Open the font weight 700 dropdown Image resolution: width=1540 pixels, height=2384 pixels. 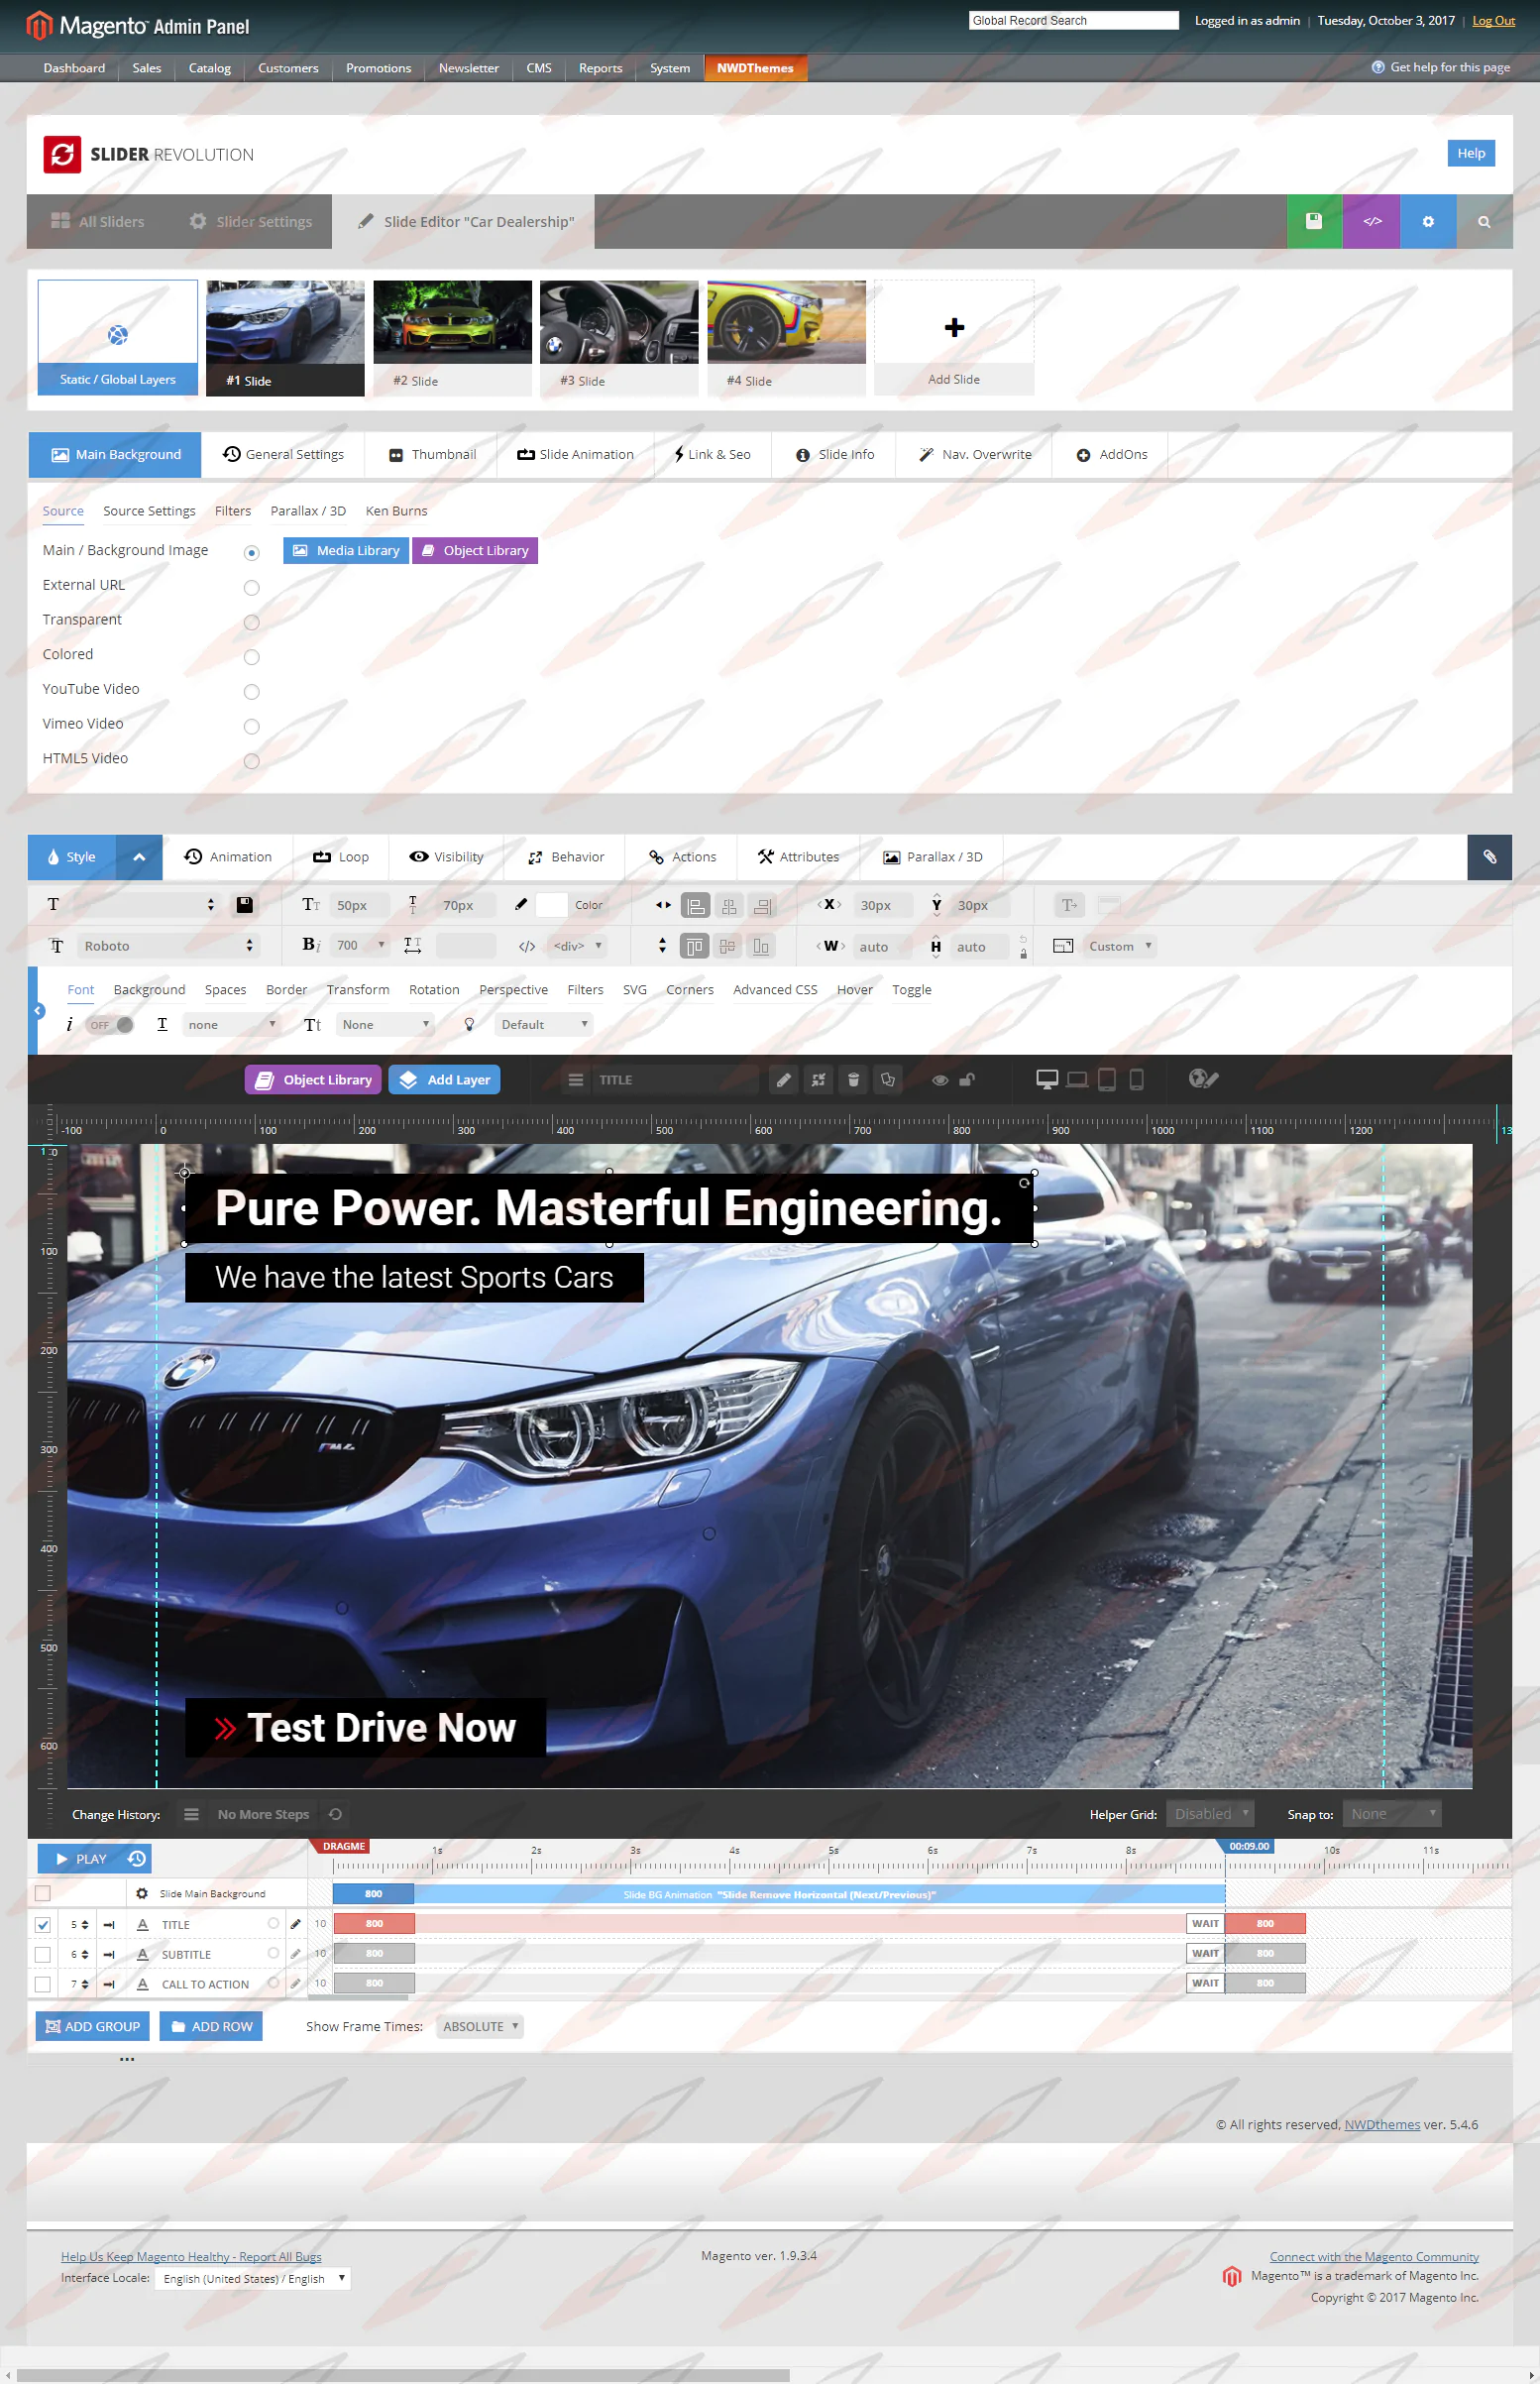[x=360, y=945]
